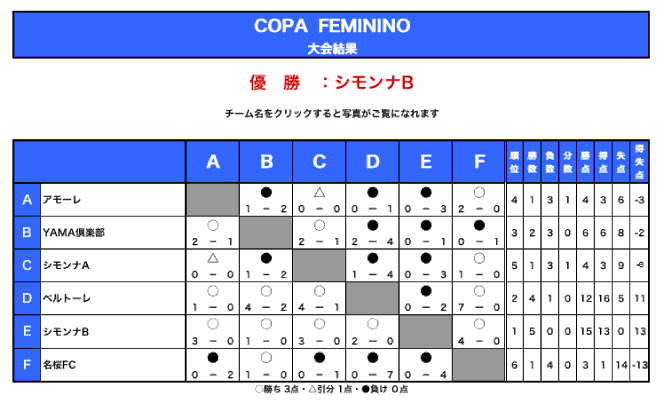Screen dimensions: 664x415
Task: Click the red 優勝 シモンナB winner text
Action: click(x=331, y=81)
